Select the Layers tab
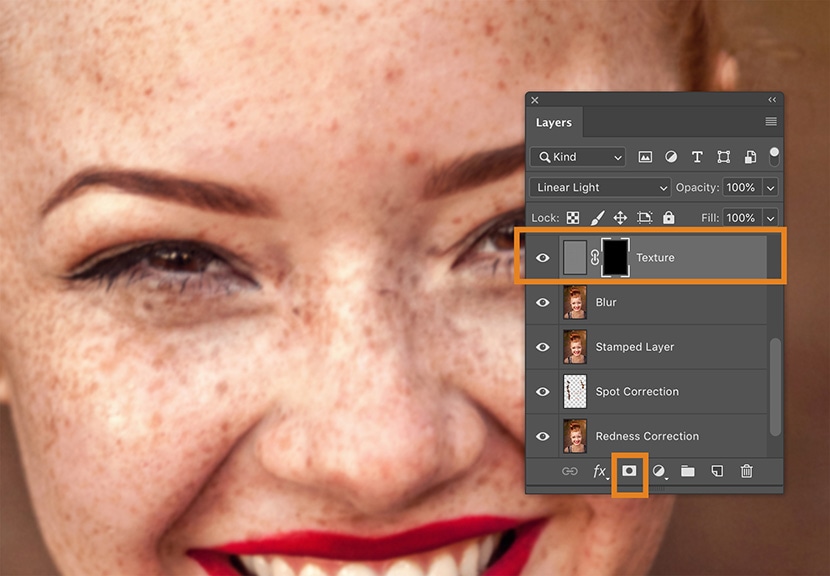Screen dimensions: 830x576 pos(554,123)
